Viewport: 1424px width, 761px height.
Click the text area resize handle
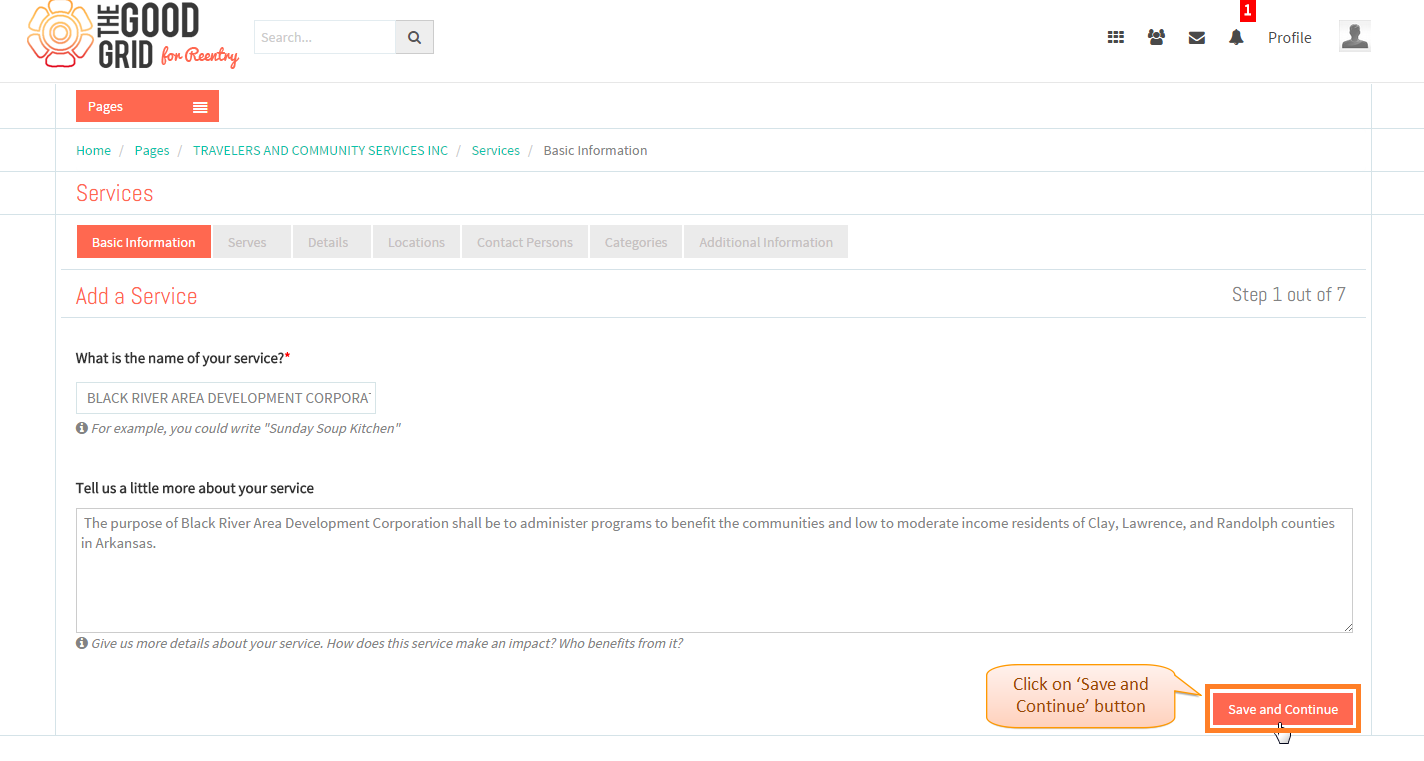[x=1347, y=627]
